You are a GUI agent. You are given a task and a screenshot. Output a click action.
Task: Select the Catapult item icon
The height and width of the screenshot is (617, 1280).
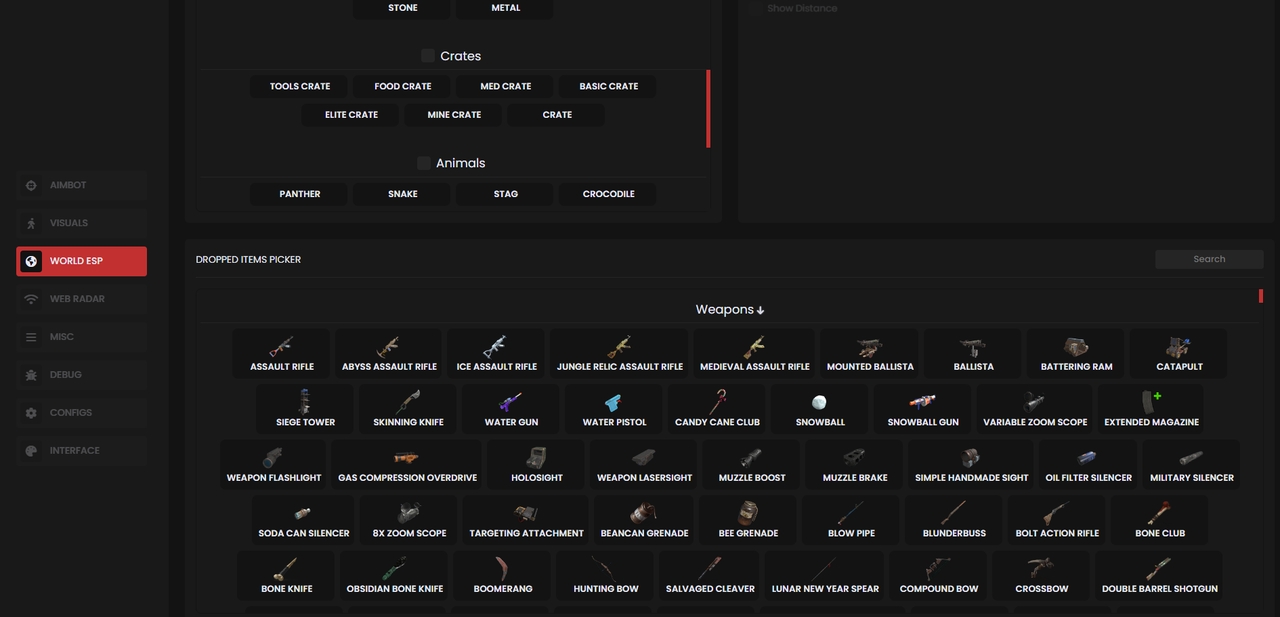(1179, 347)
